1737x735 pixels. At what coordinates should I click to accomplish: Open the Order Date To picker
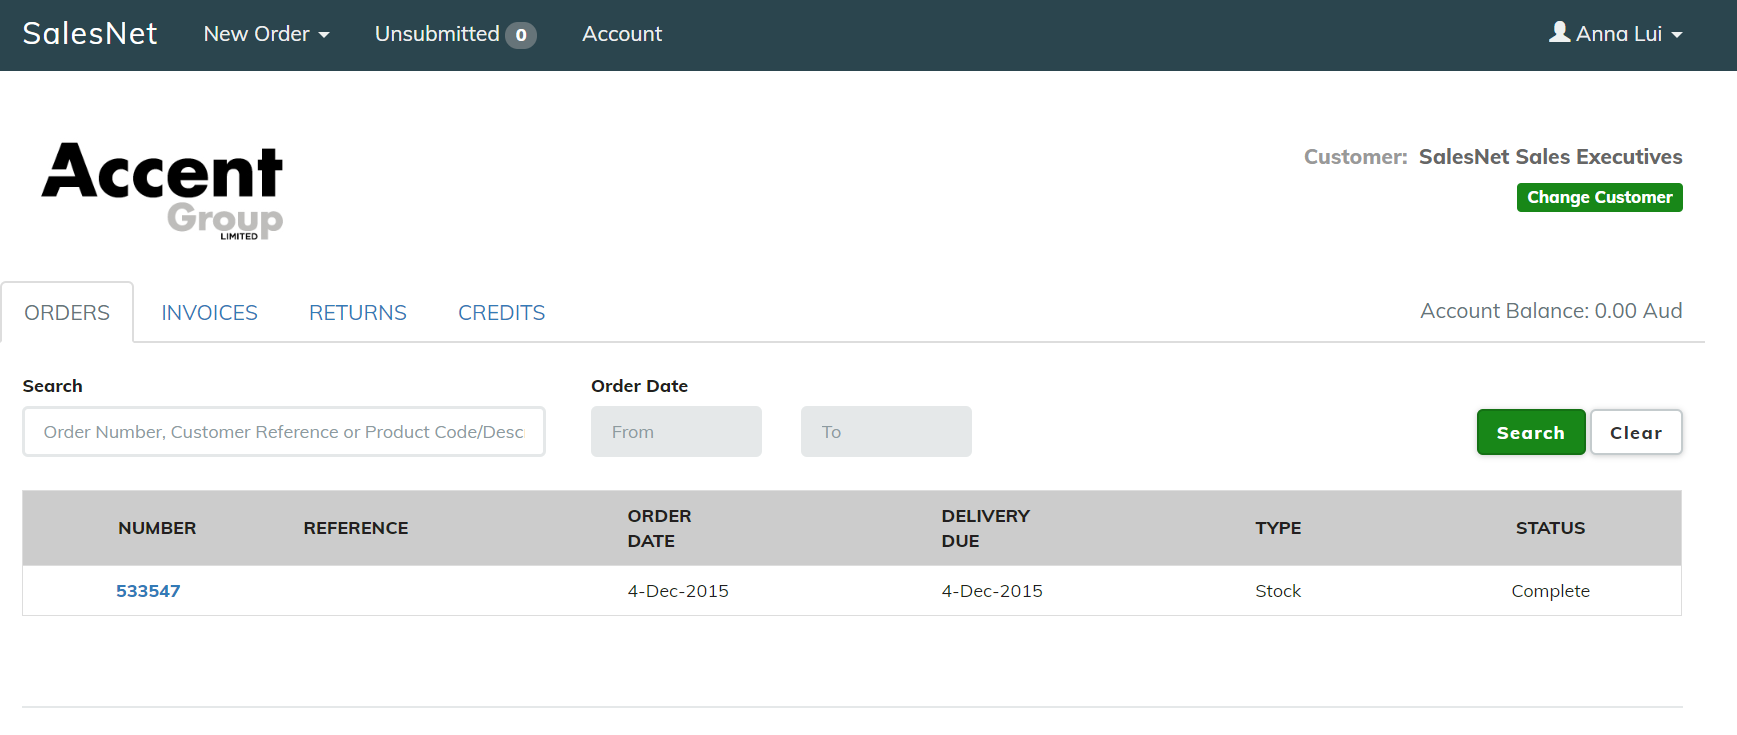886,432
